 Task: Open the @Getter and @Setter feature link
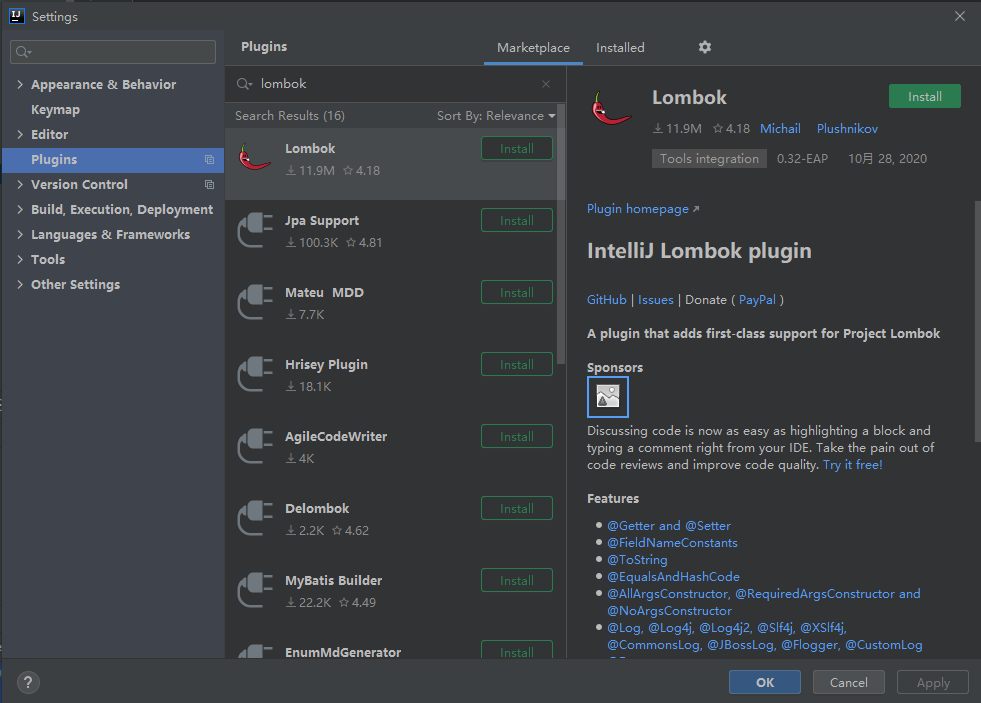(x=669, y=526)
